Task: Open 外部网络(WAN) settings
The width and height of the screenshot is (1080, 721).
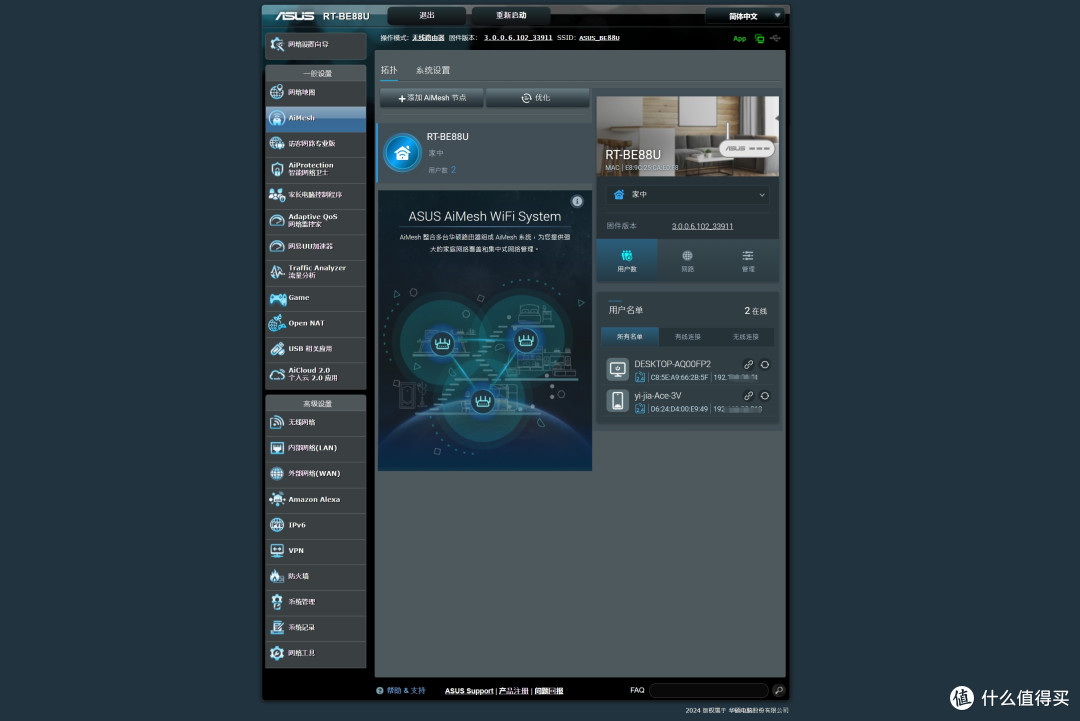Action: pyautogui.click(x=315, y=474)
